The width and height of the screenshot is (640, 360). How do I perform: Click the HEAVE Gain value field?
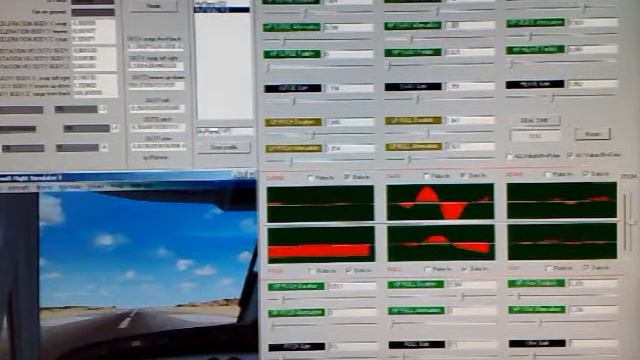[x=592, y=84]
